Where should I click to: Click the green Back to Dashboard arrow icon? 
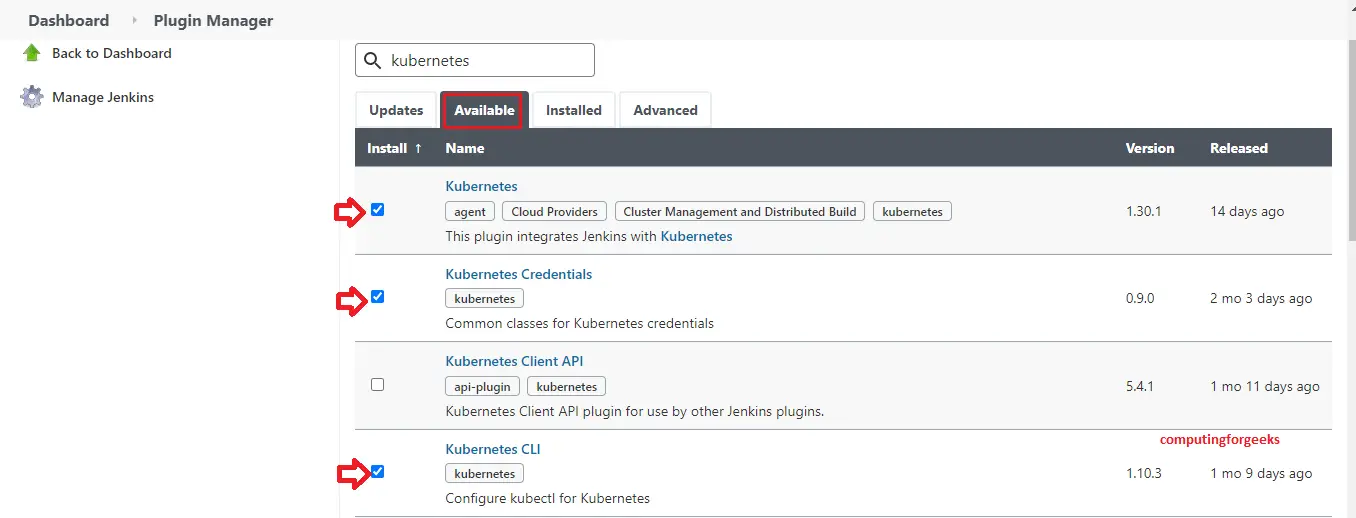tap(32, 53)
